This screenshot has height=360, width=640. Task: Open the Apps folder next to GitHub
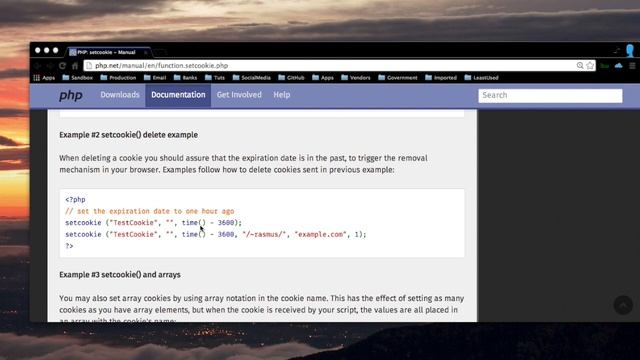pyautogui.click(x=323, y=78)
